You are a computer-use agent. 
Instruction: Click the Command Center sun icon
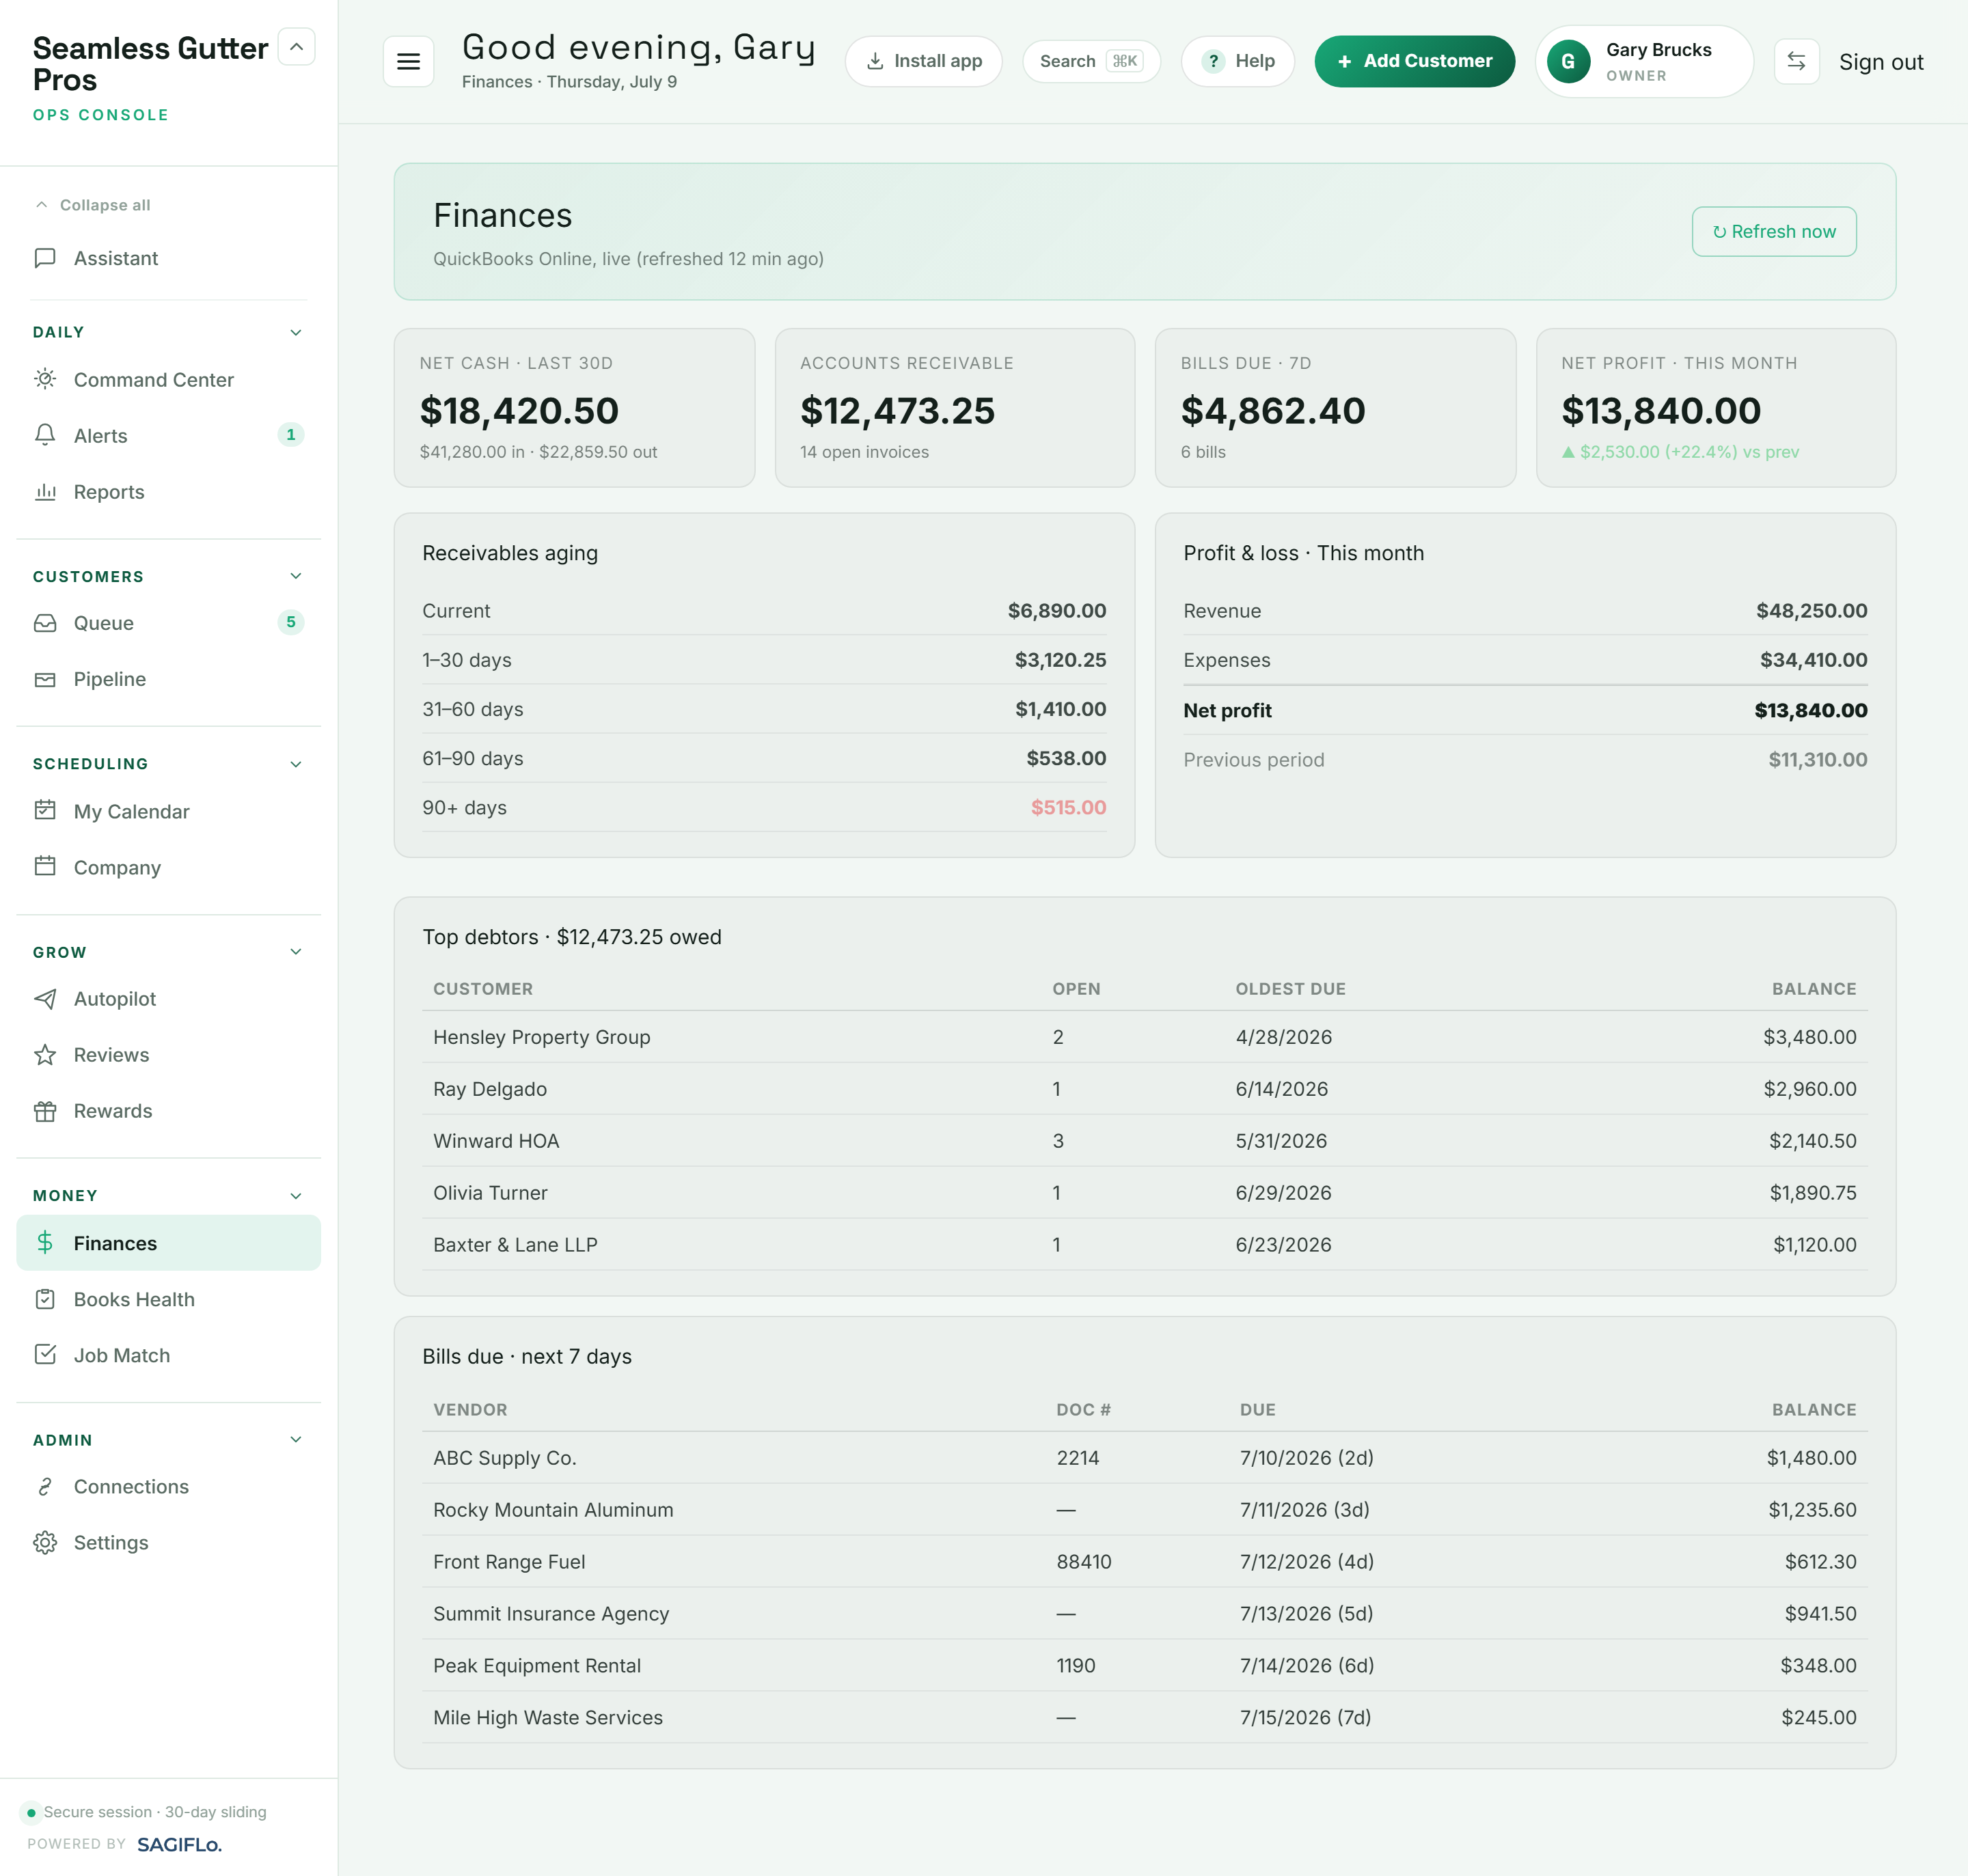45,379
